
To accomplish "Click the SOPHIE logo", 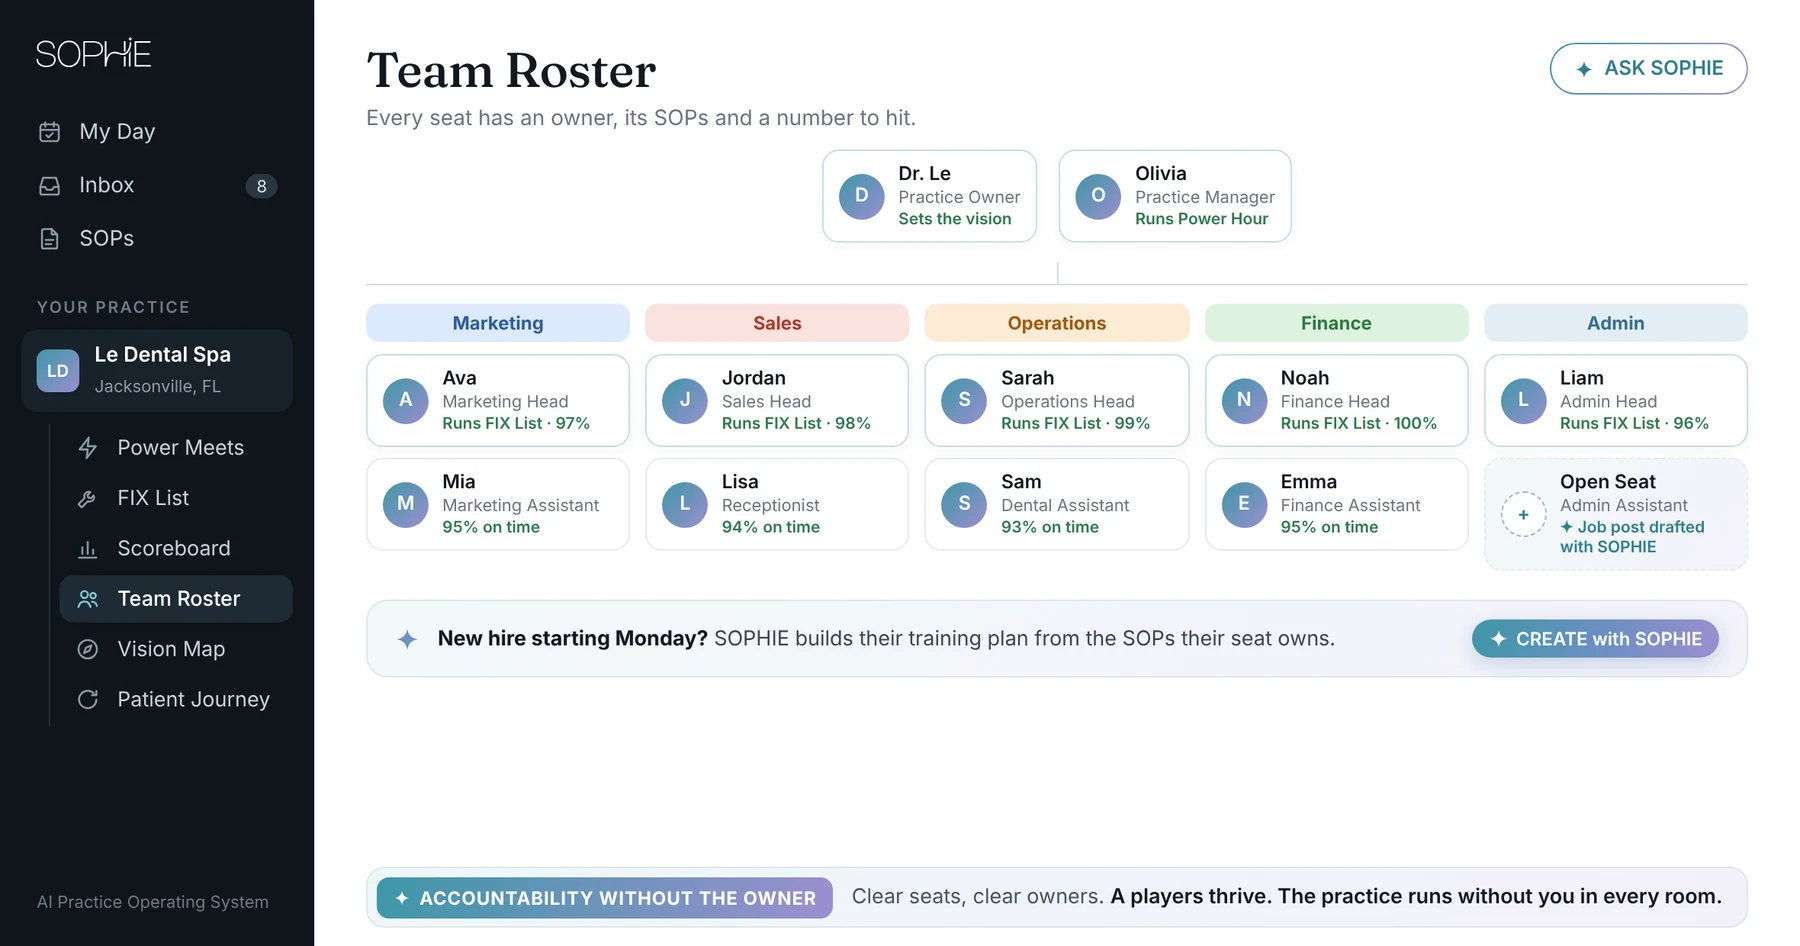I will pyautogui.click(x=94, y=53).
